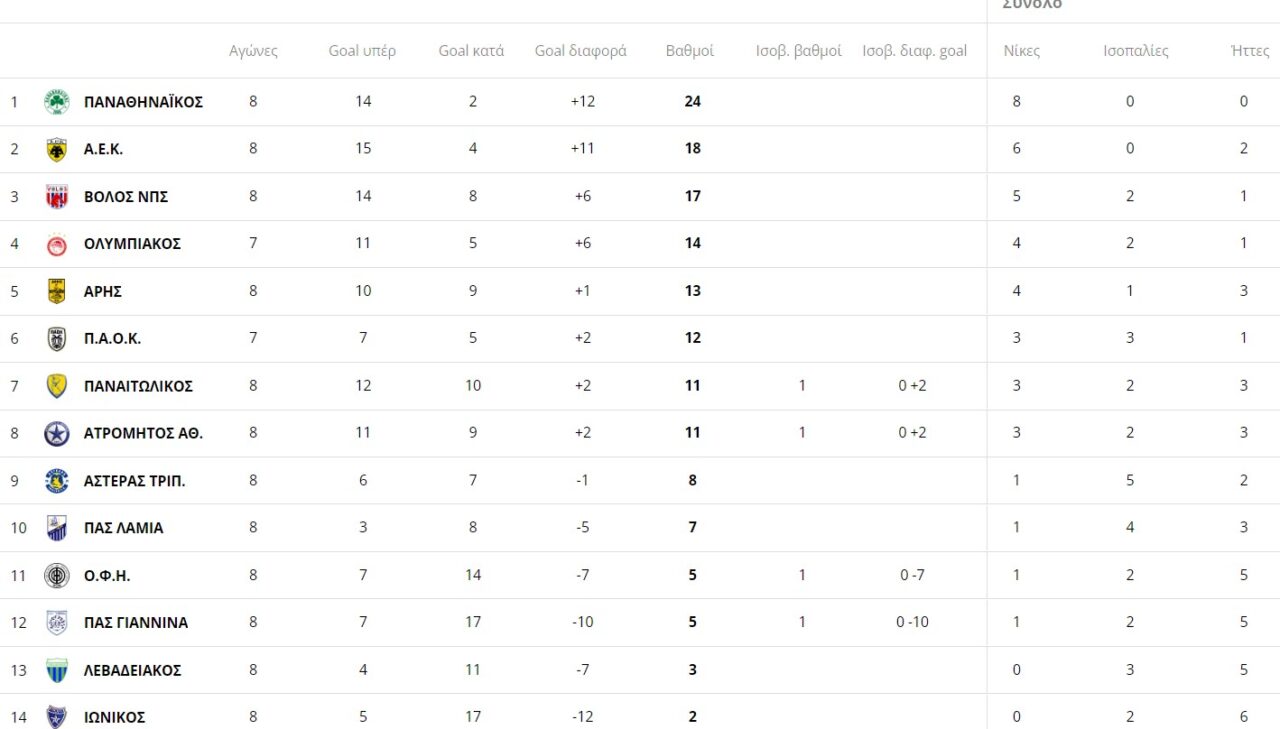Image resolution: width=1280 pixels, height=729 pixels.
Task: Sort by Goal διαφορά column header
Action: coord(580,51)
